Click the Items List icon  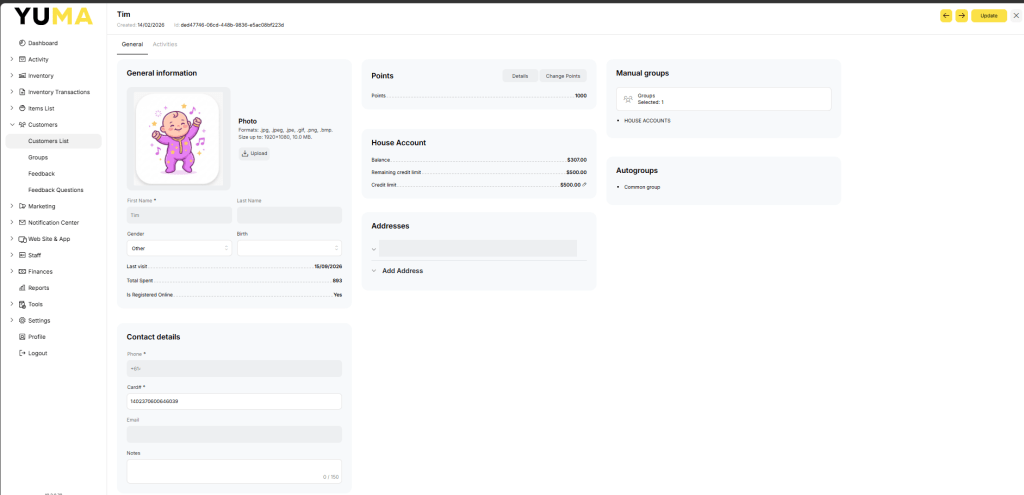pos(22,108)
